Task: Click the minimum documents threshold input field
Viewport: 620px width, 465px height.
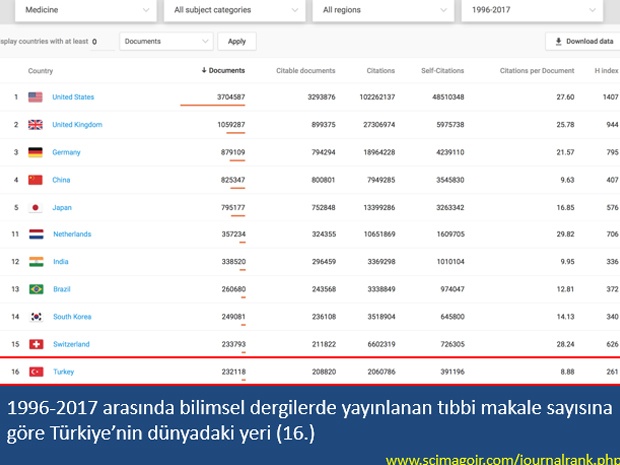Action: click(98, 42)
